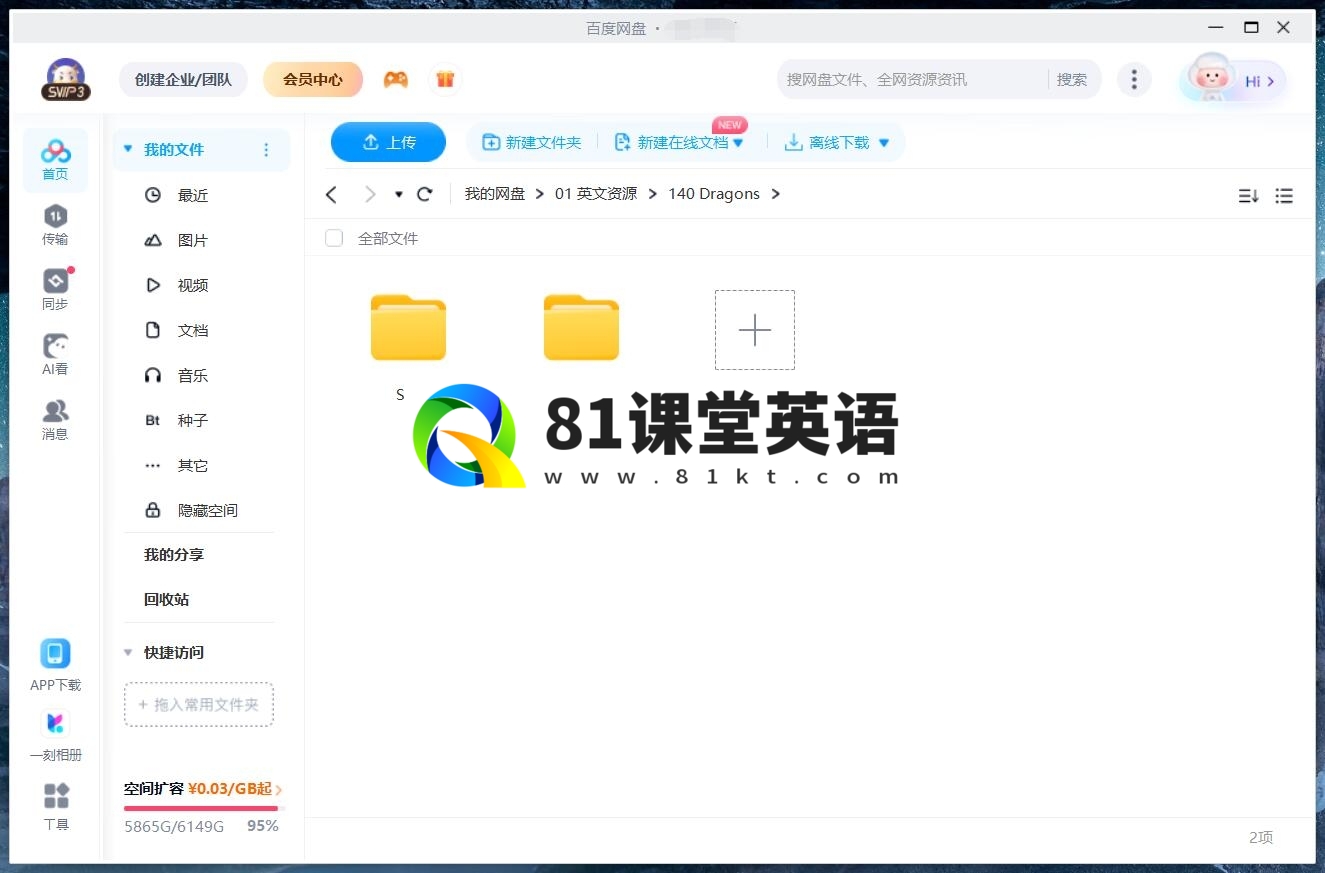Open 一刻相册 album app
The height and width of the screenshot is (873, 1325).
pyautogui.click(x=55, y=723)
